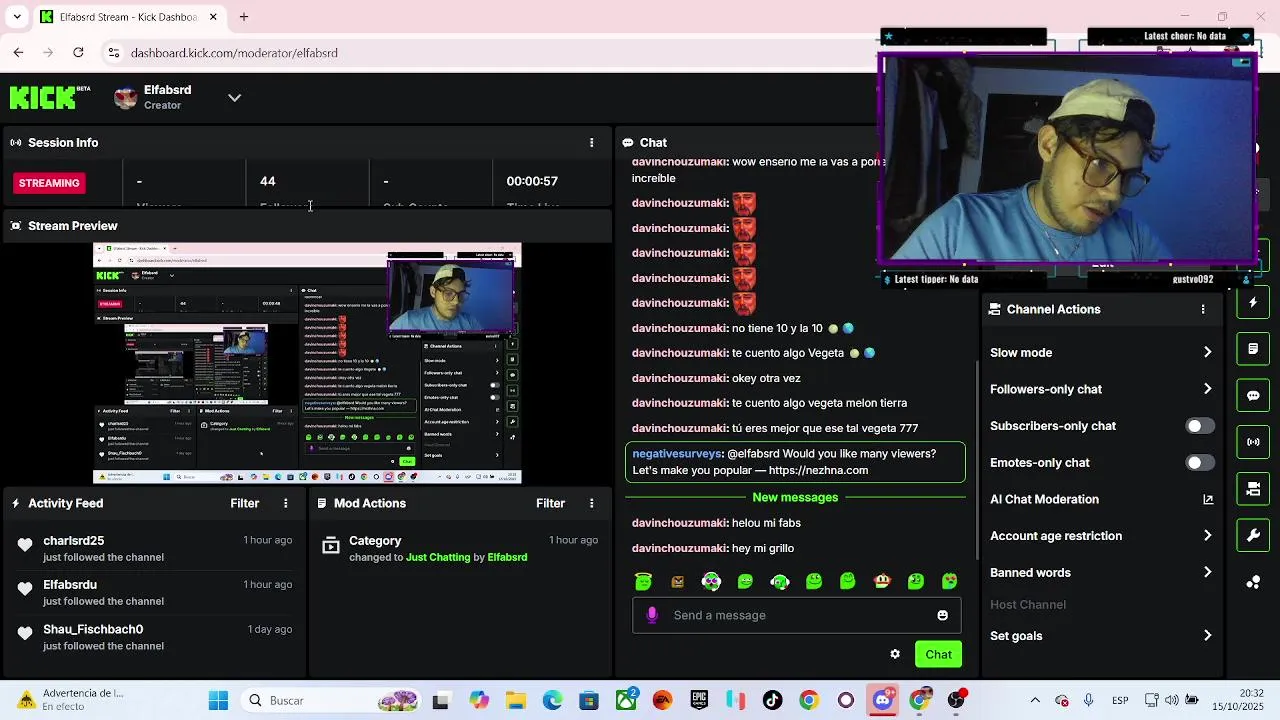The width and height of the screenshot is (1280, 720).
Task: Open Channel Actions three-dot menu
Action: tap(1203, 309)
